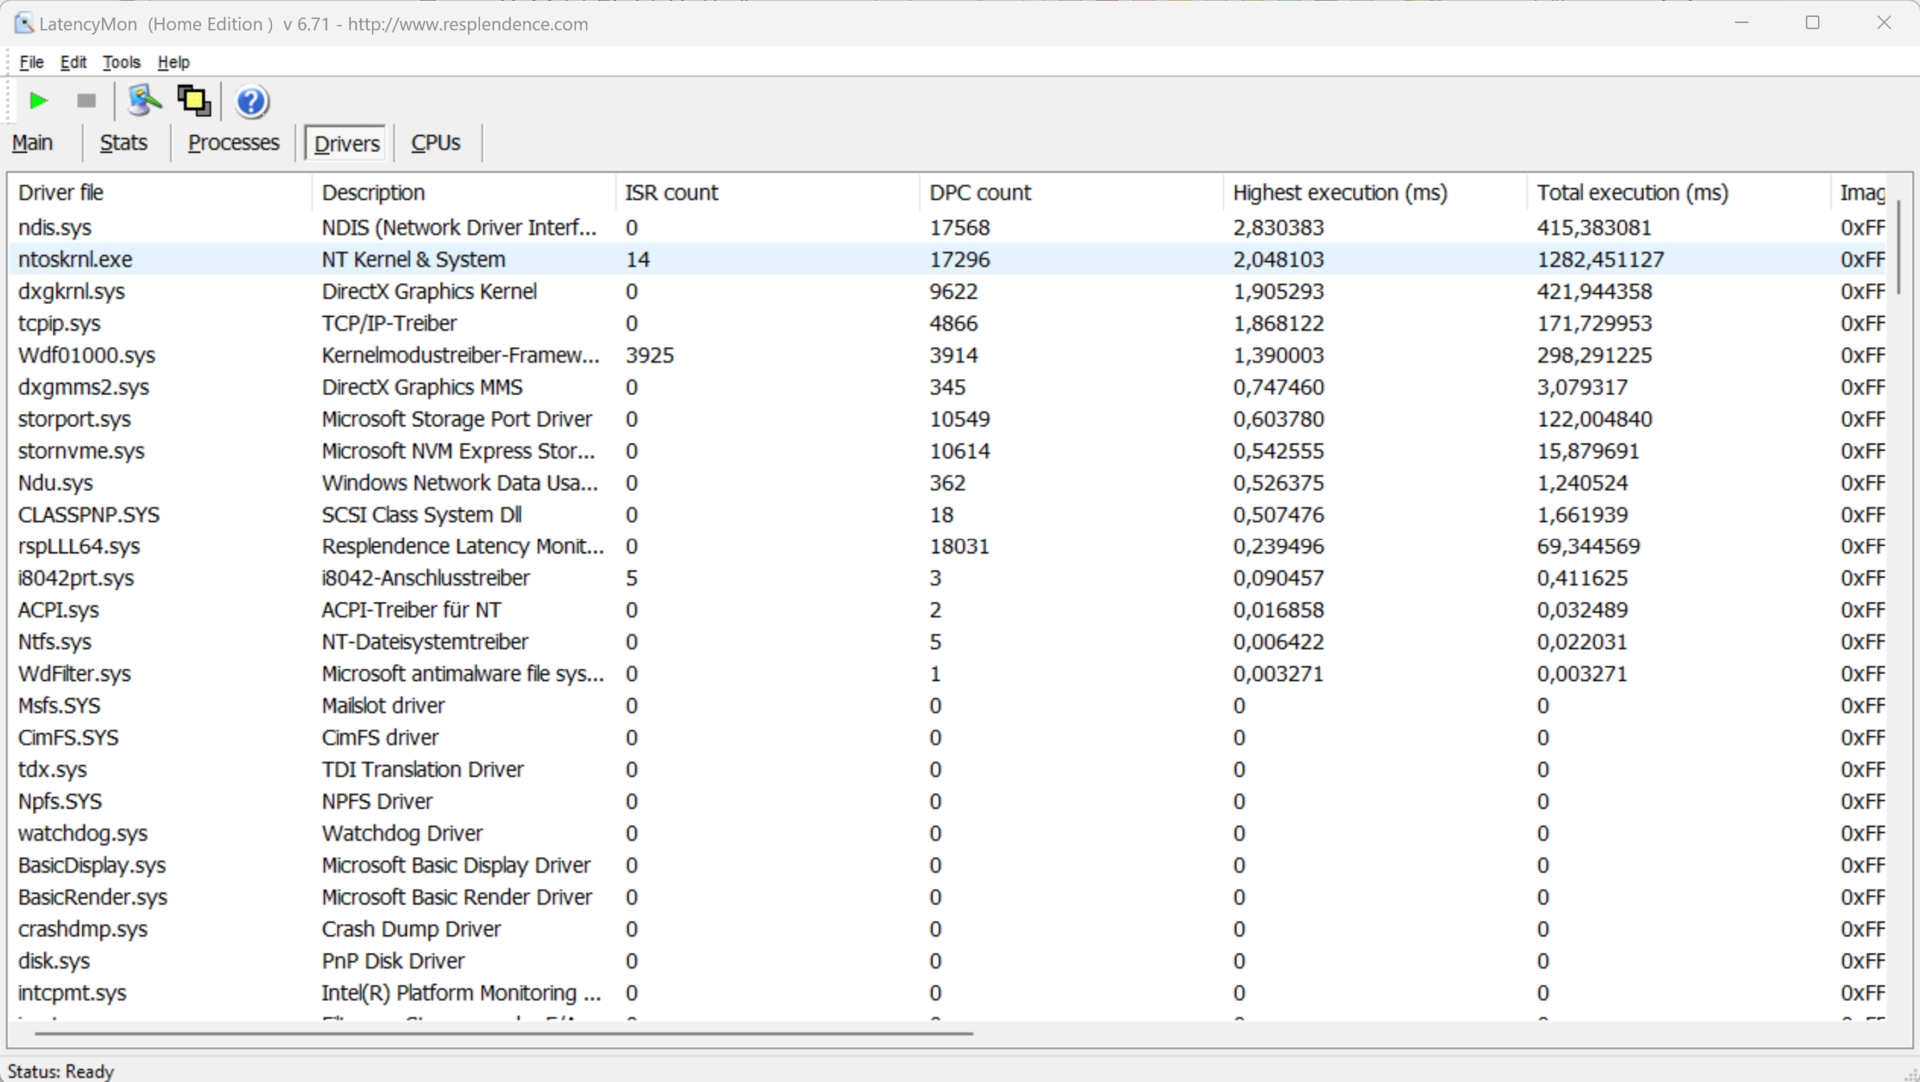Sort by the ISR count column header
The width and height of the screenshot is (1920, 1082).
click(671, 192)
